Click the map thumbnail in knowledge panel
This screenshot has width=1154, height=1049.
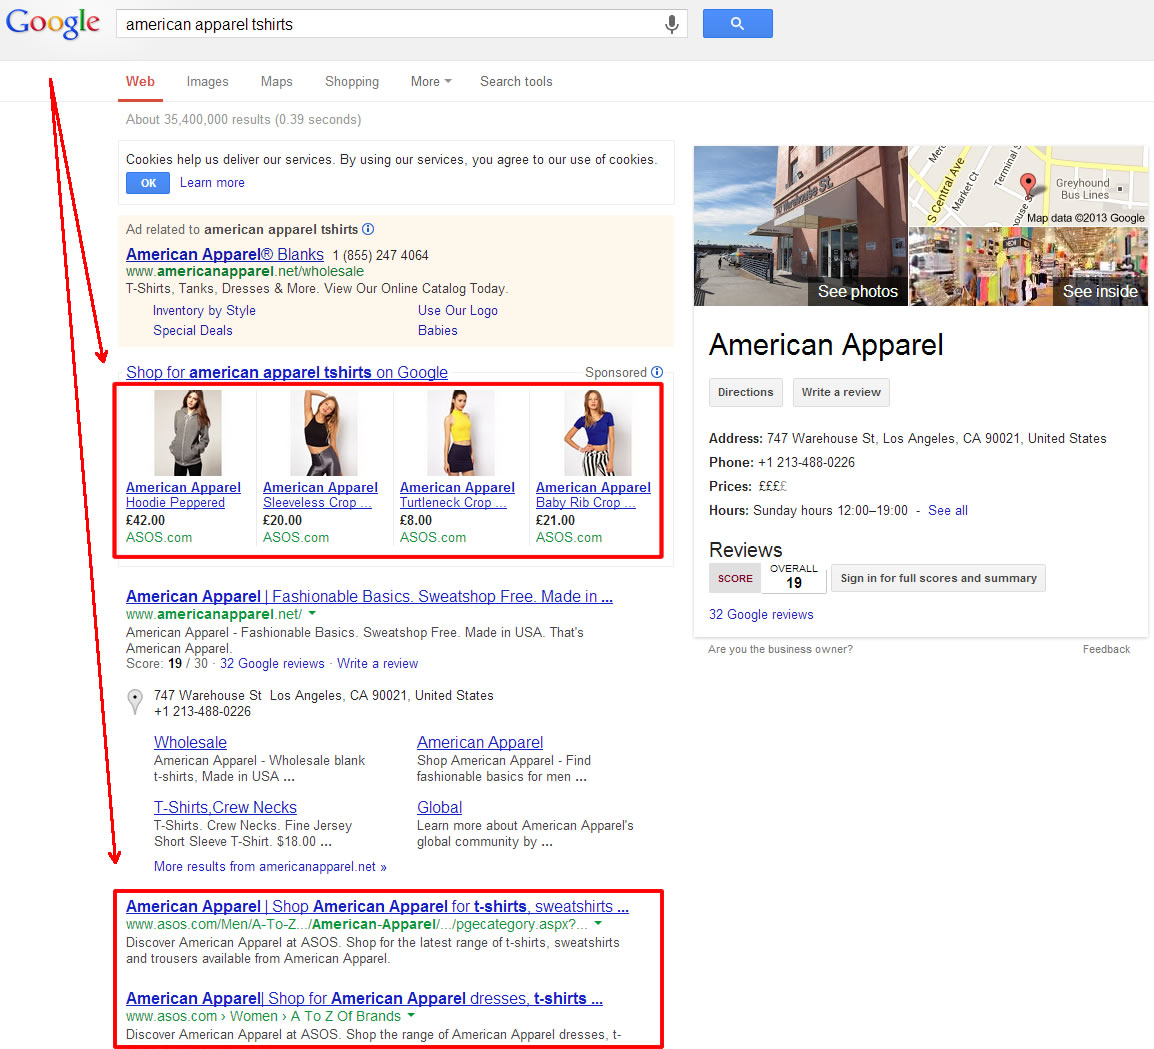pos(1028,186)
